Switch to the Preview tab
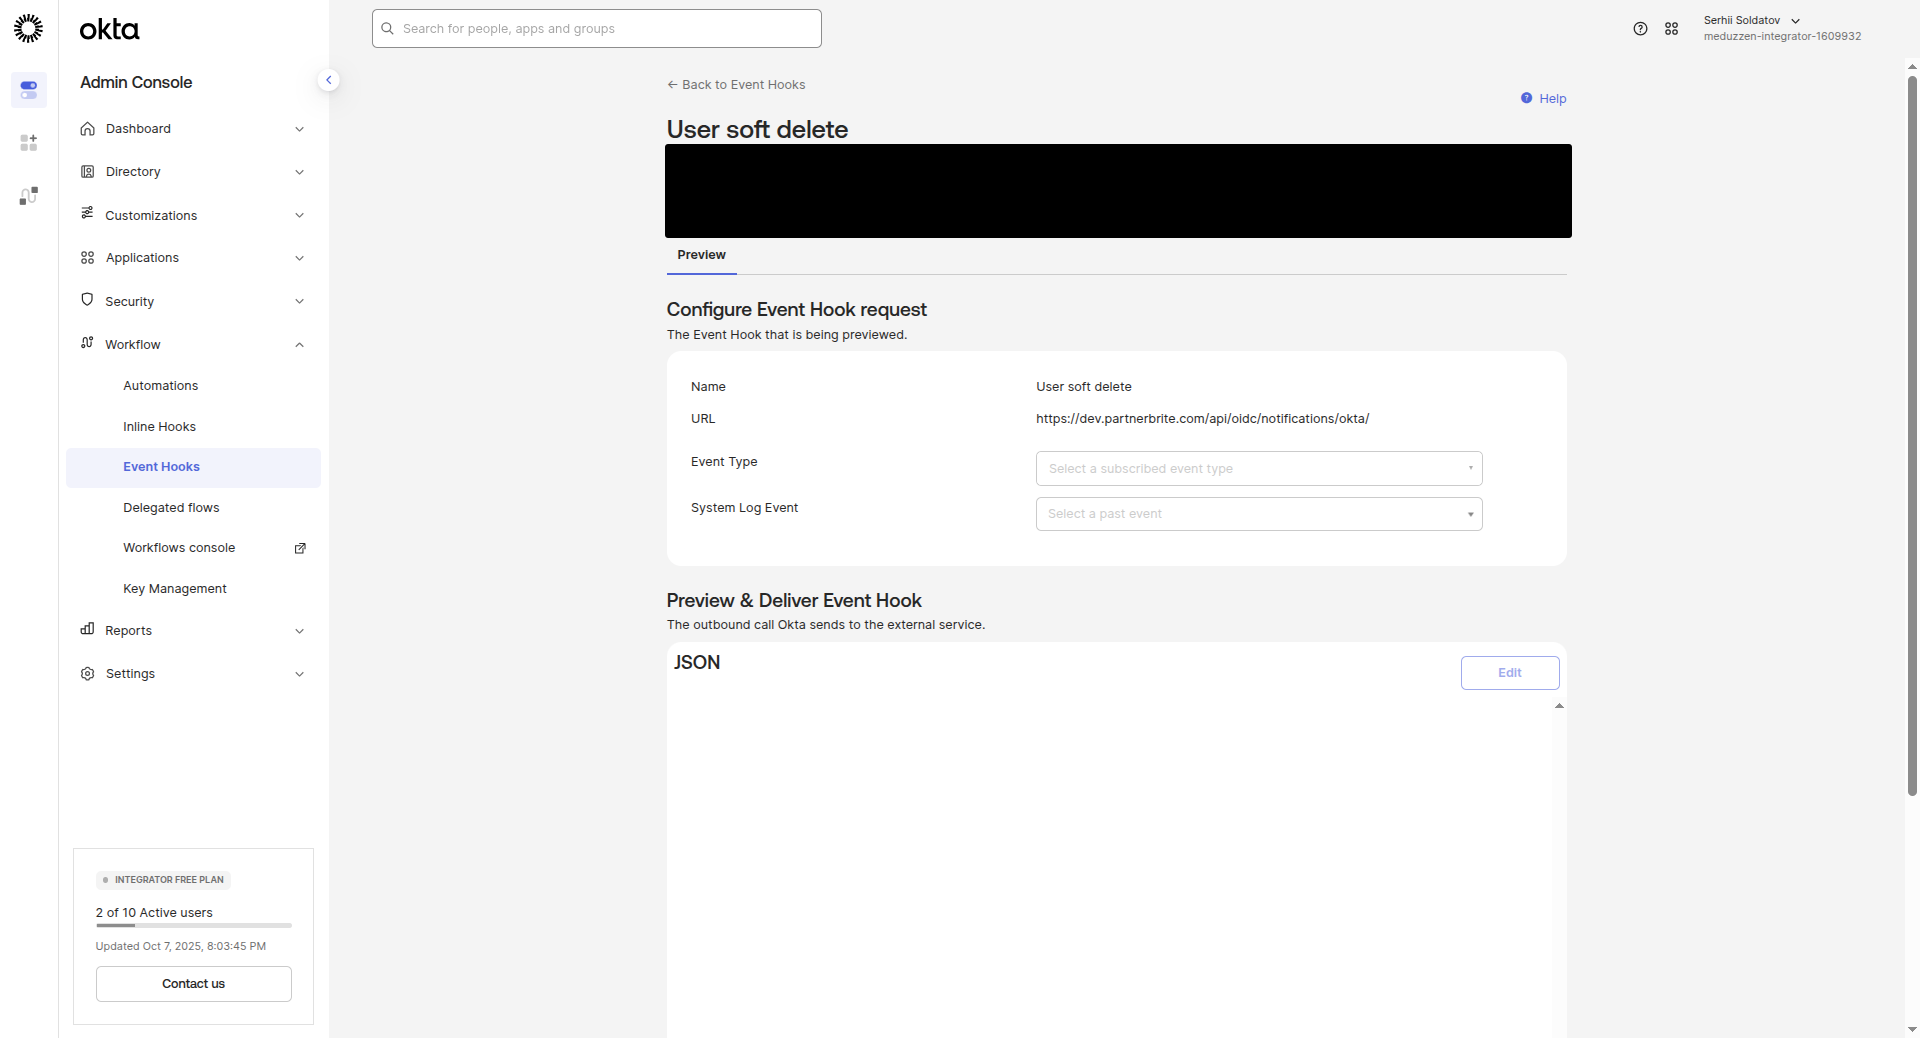This screenshot has height=1038, width=1920. (701, 255)
